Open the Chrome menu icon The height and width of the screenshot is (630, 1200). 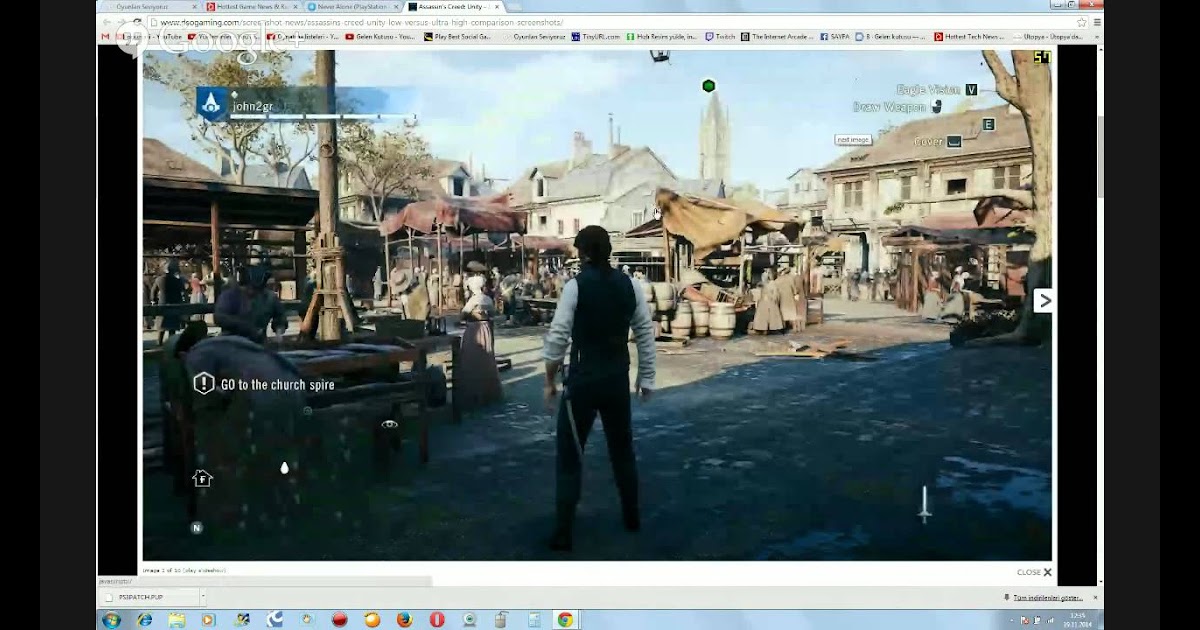click(1097, 22)
